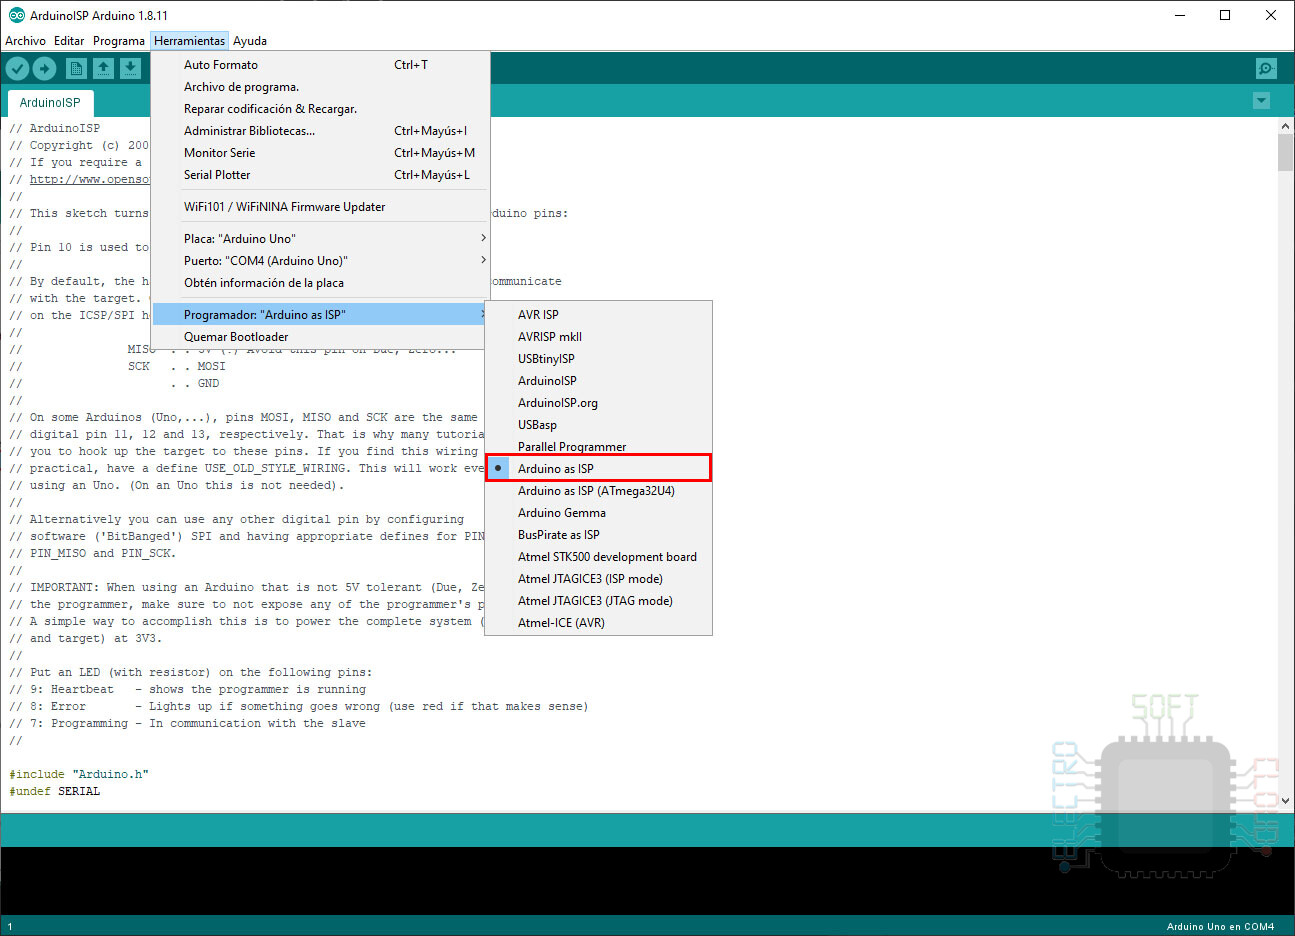Open WiFi101 / WiFiNINA Firmware Updater
This screenshot has width=1295, height=936.
point(320,207)
